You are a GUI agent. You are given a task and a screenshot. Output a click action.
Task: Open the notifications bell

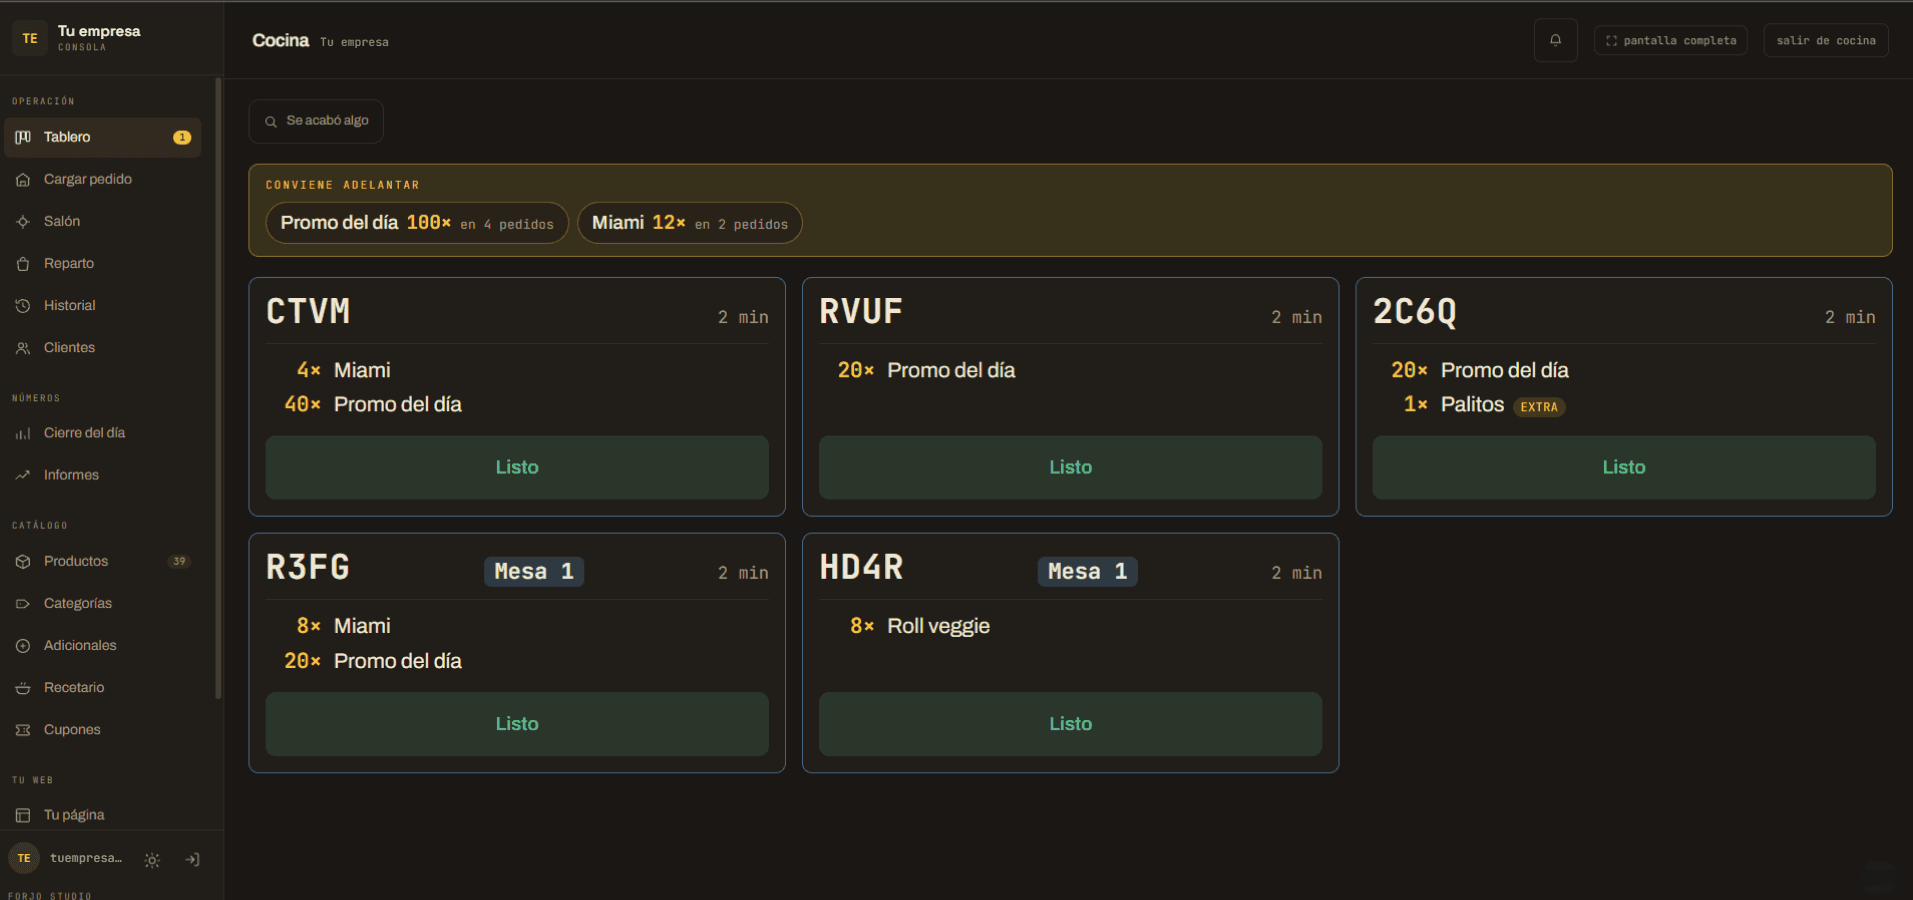click(x=1555, y=40)
